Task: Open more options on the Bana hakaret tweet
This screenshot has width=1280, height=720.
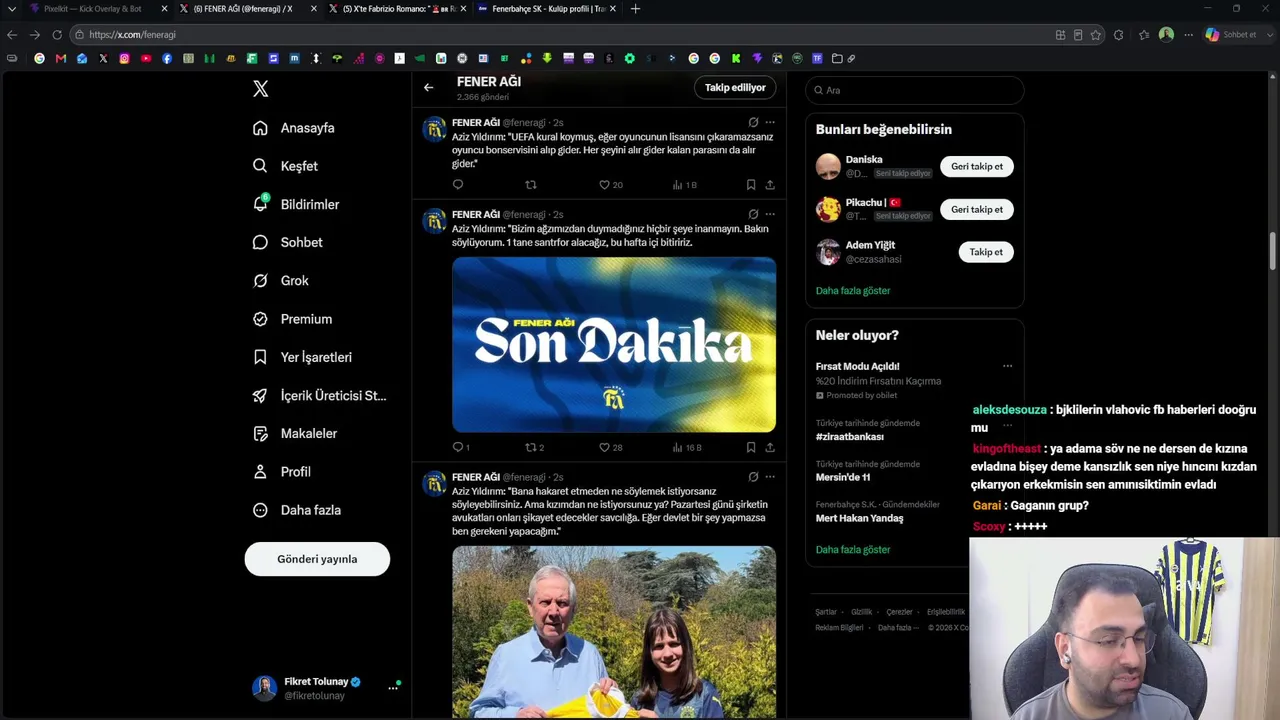Action: [x=770, y=477]
